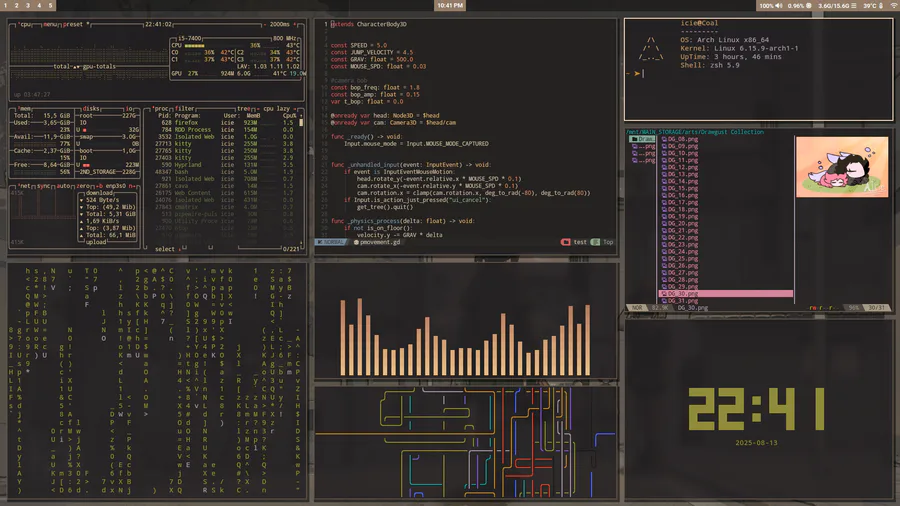Increase update interval with the plus after 2000ms
This screenshot has width=900, height=506.
[295, 24]
